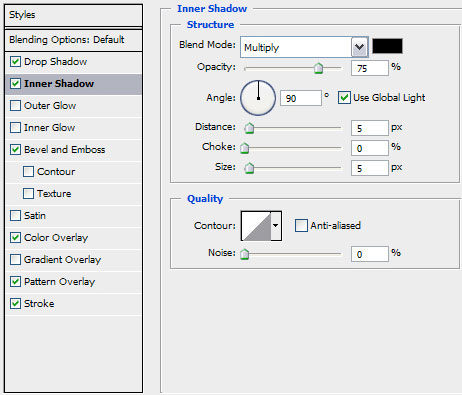The image size is (462, 395).
Task: Check the Satin checkbox
Action: [15, 216]
